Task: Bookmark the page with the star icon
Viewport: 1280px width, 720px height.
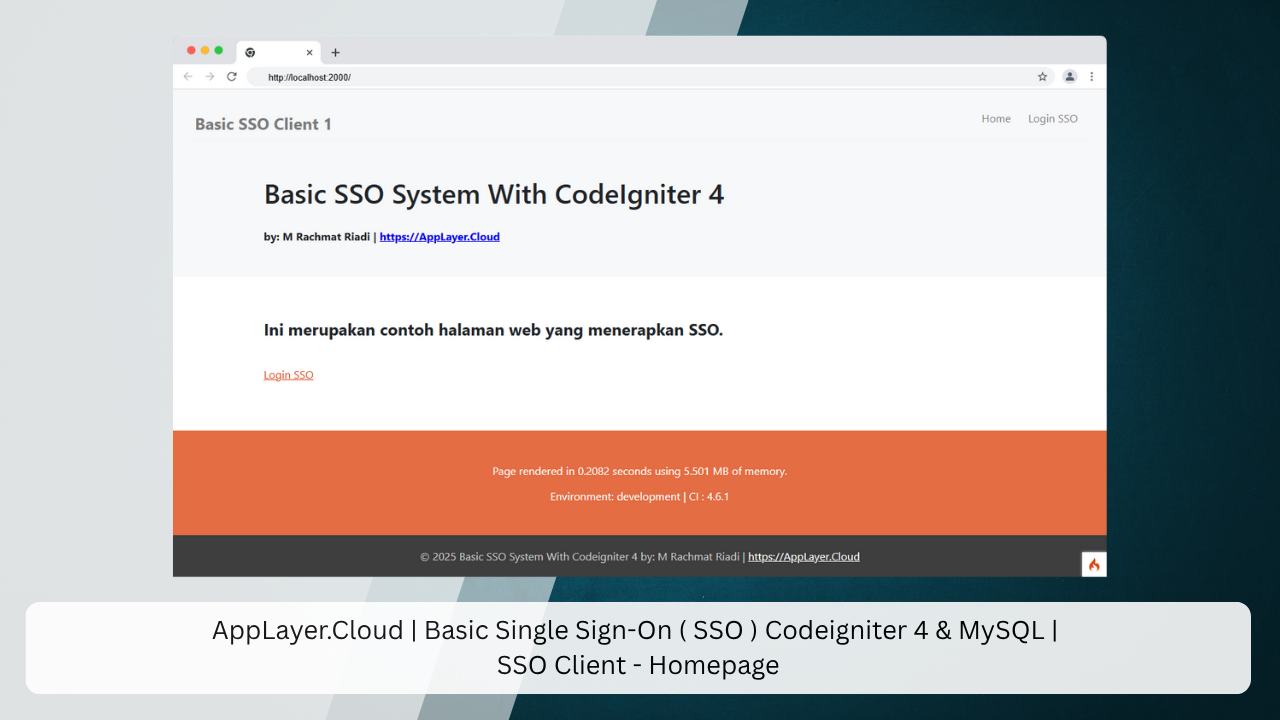Action: tap(1042, 77)
